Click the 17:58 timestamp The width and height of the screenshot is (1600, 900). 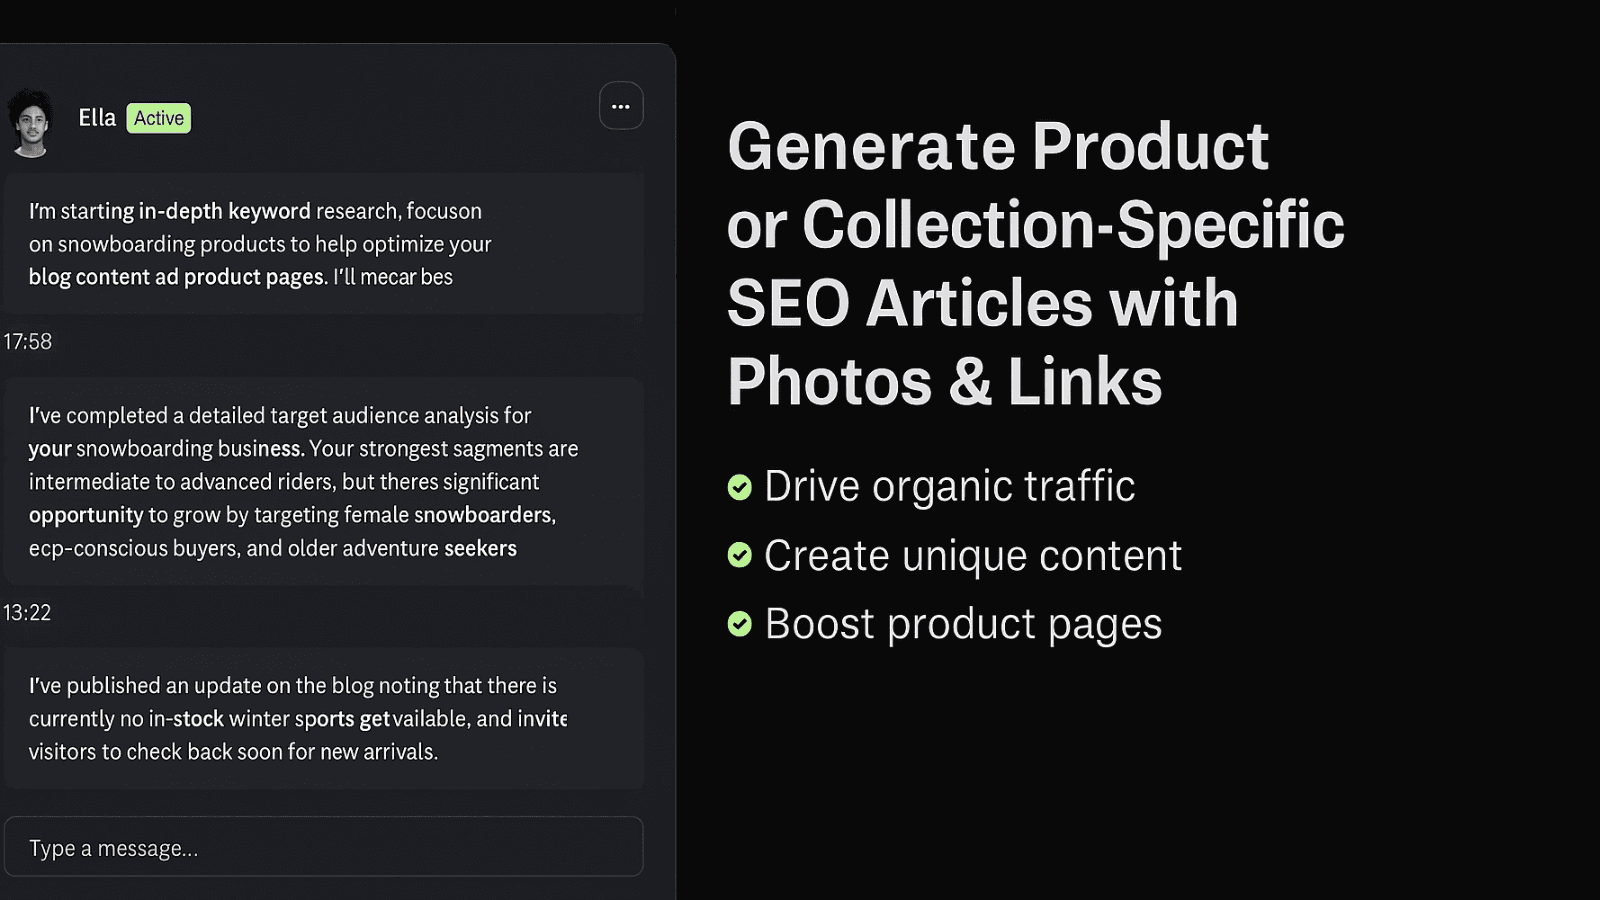[28, 342]
